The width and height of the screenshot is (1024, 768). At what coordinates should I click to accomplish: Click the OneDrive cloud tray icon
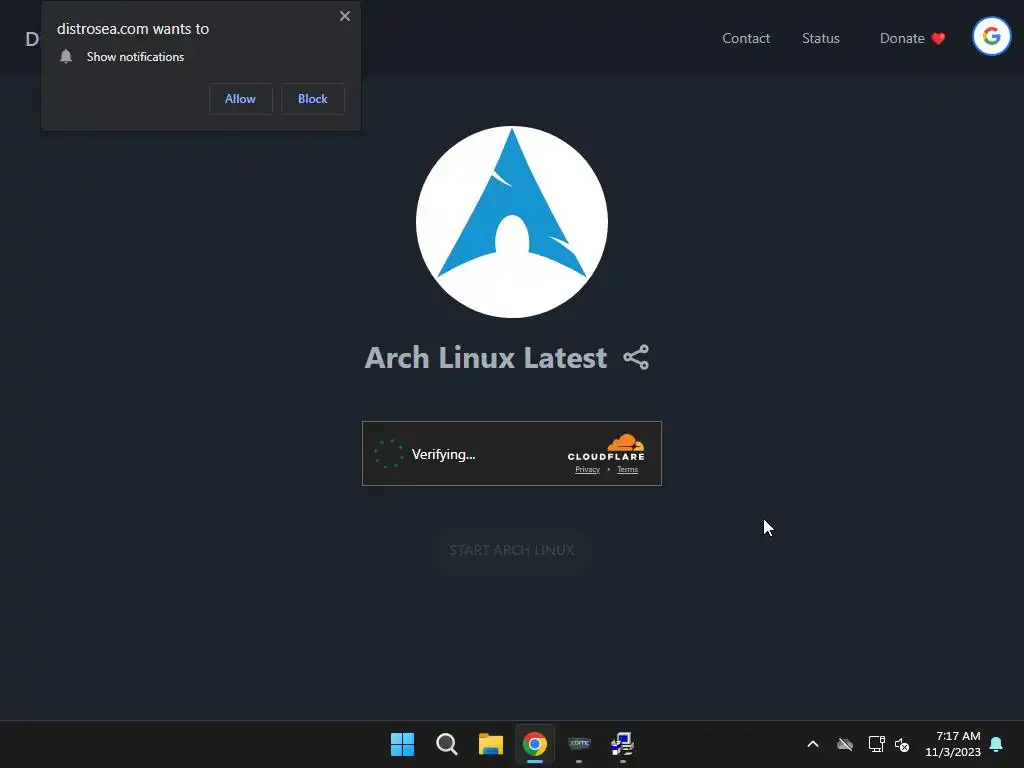click(845, 744)
